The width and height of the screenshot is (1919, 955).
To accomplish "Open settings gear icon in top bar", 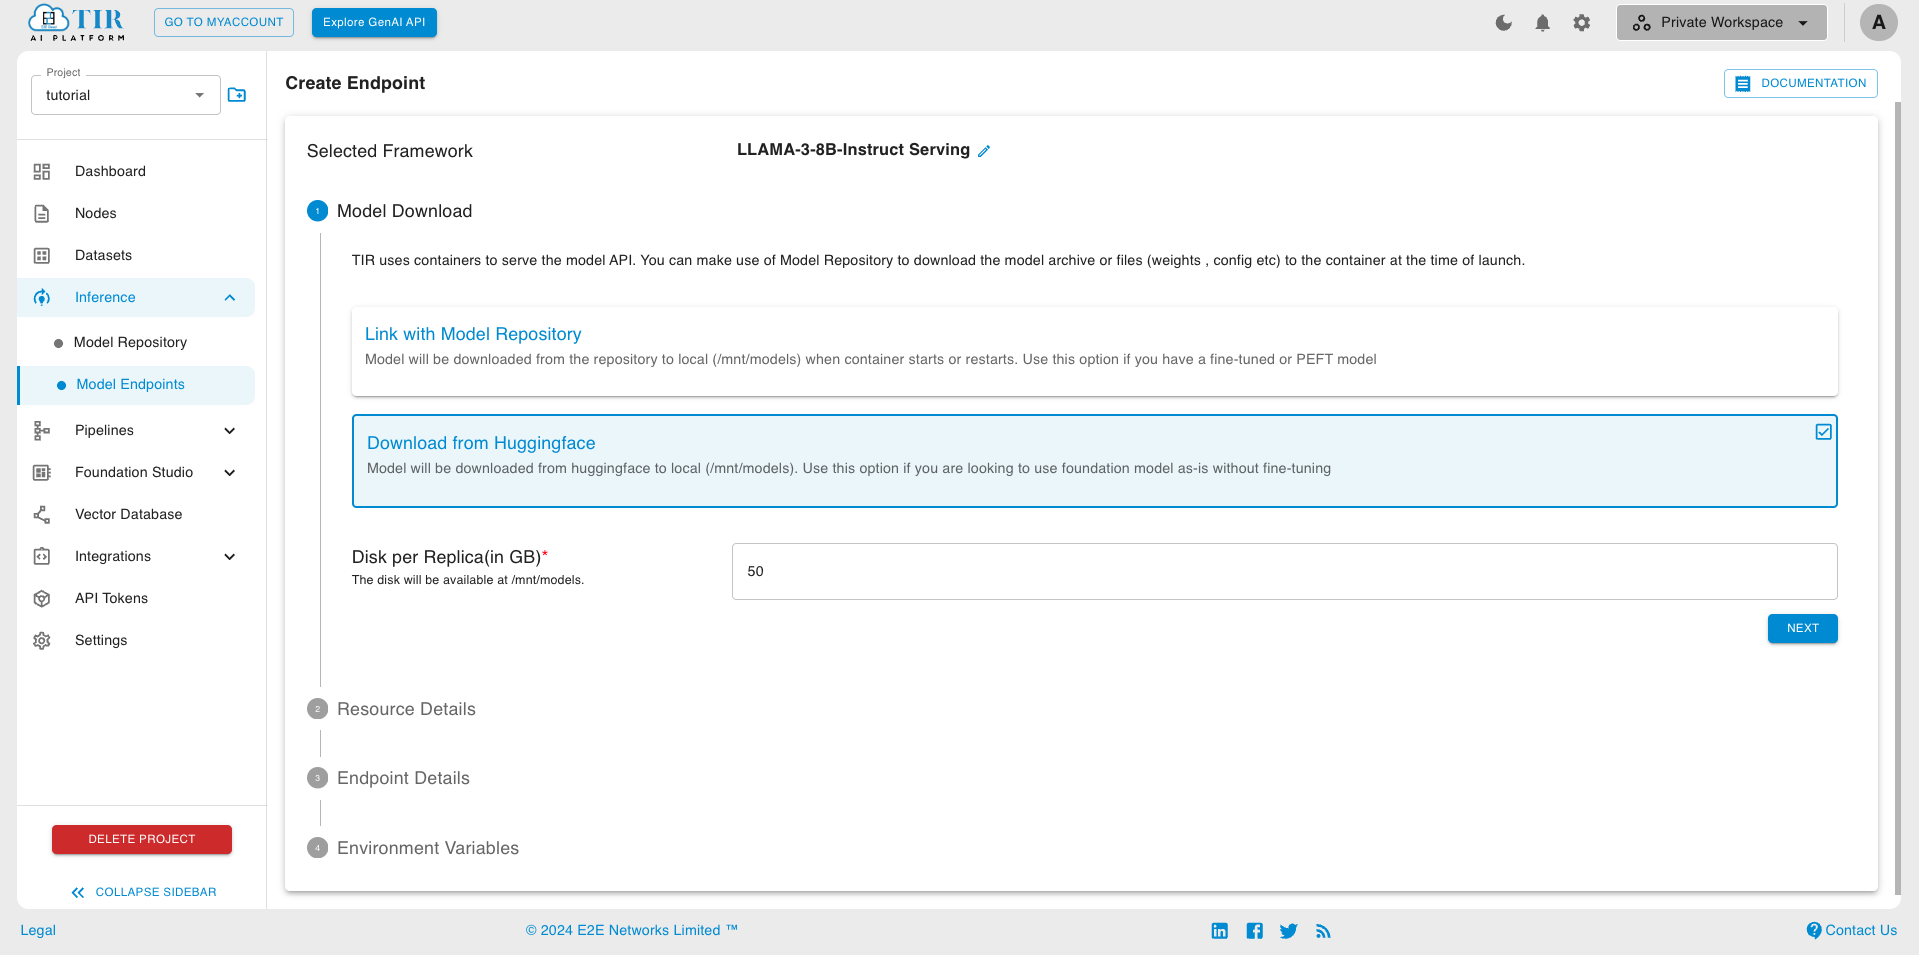I will pos(1581,22).
